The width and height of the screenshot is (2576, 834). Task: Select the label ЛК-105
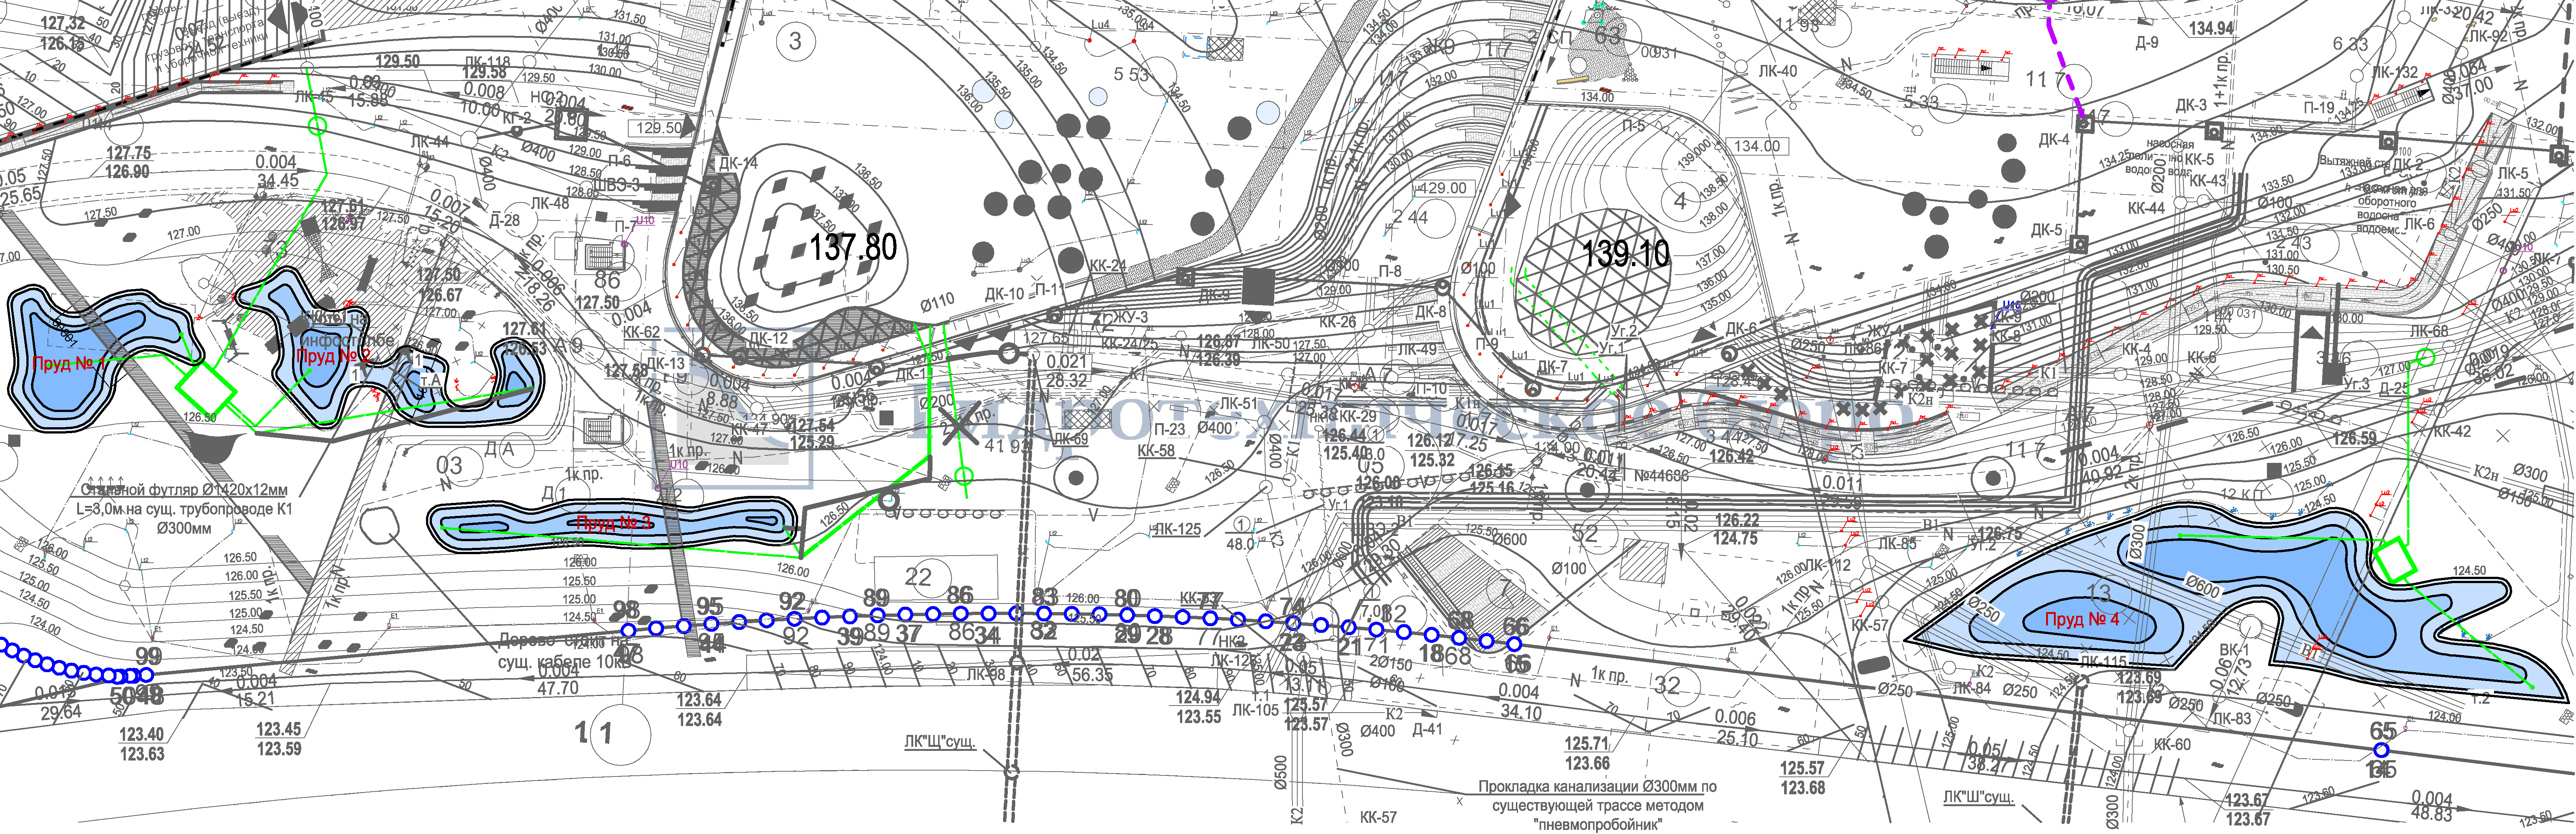[x=1255, y=710]
